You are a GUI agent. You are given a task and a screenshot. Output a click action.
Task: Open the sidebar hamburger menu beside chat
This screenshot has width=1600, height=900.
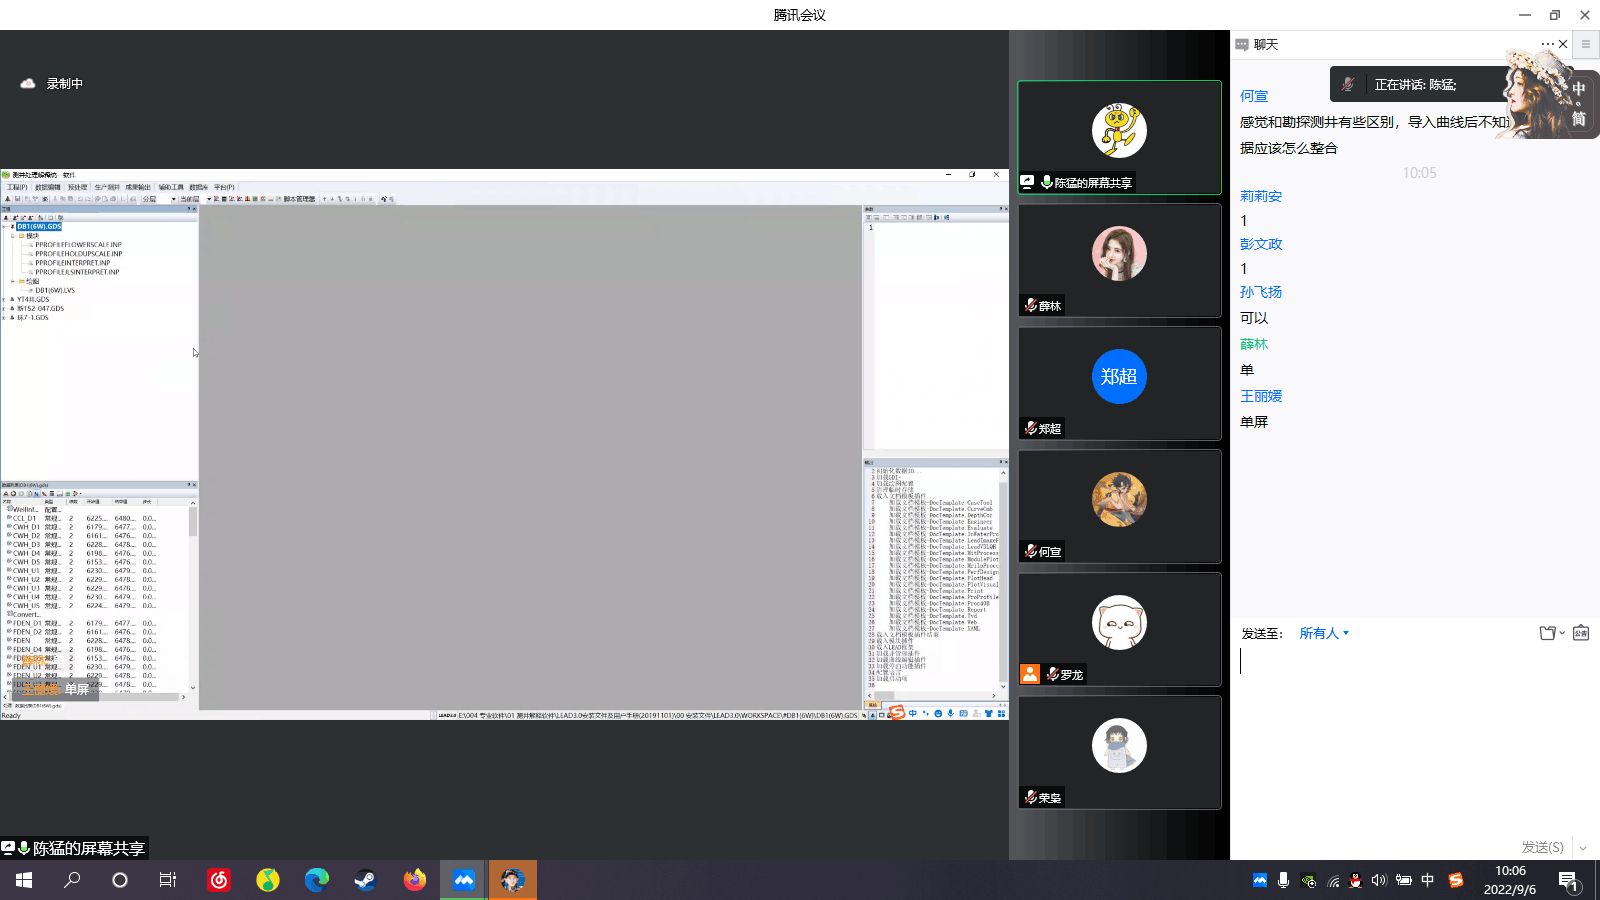click(x=1585, y=44)
